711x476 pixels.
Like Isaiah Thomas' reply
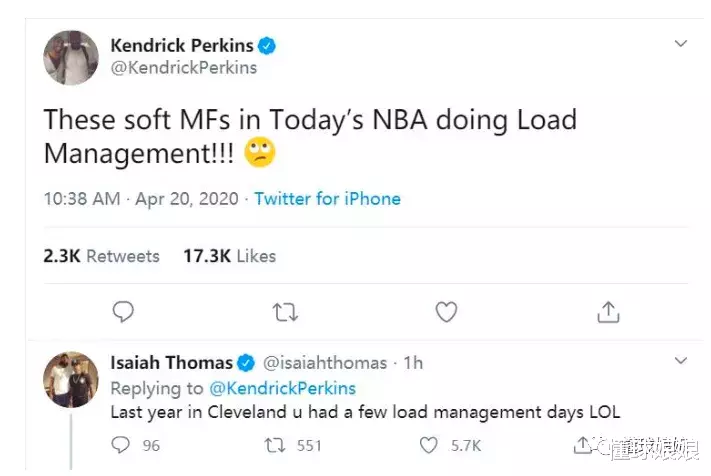[x=429, y=445]
